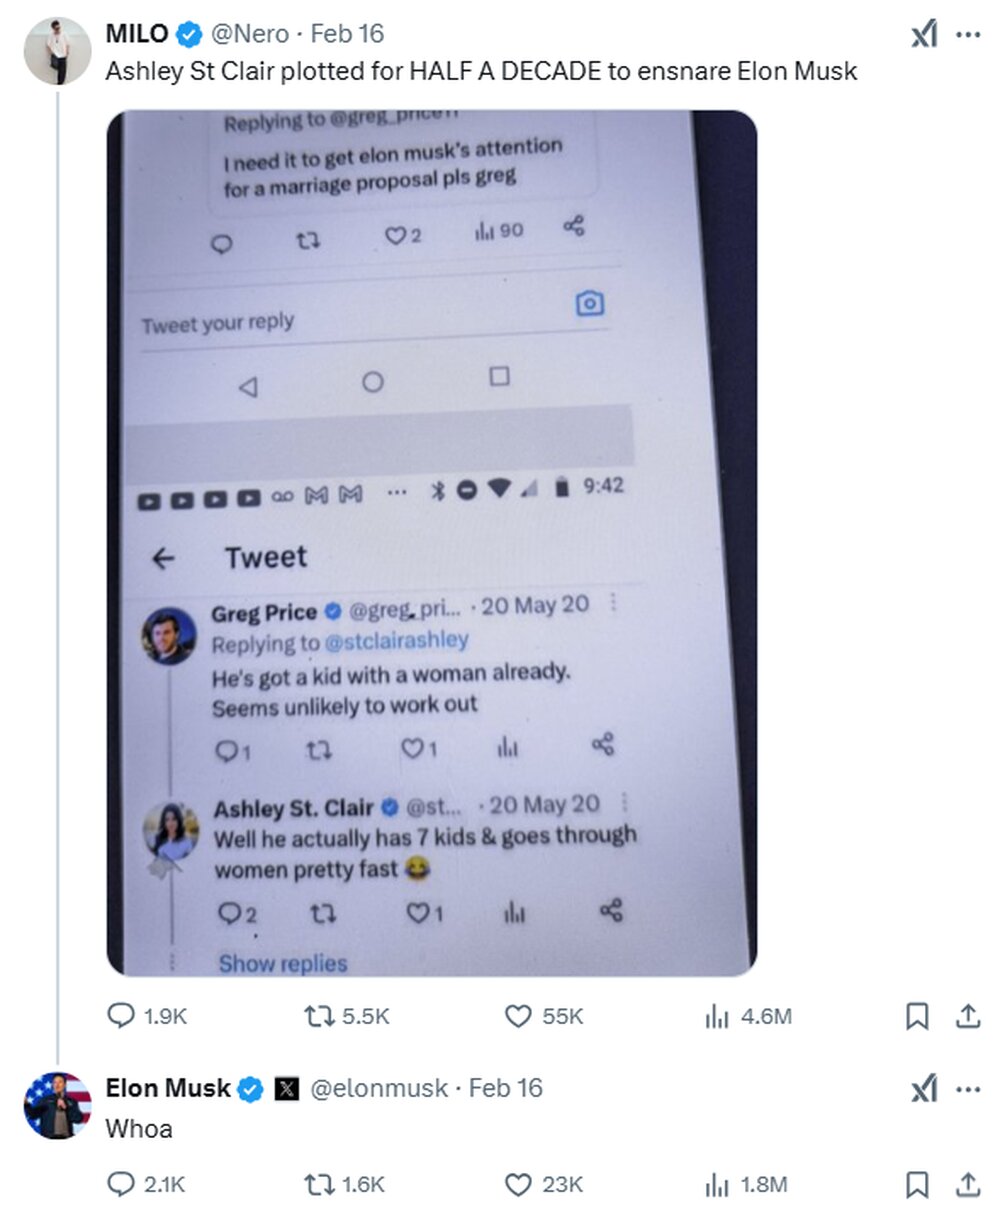Open more options menu on MILO's tweet
Image resolution: width=1000 pixels, height=1214 pixels.
coord(968,34)
